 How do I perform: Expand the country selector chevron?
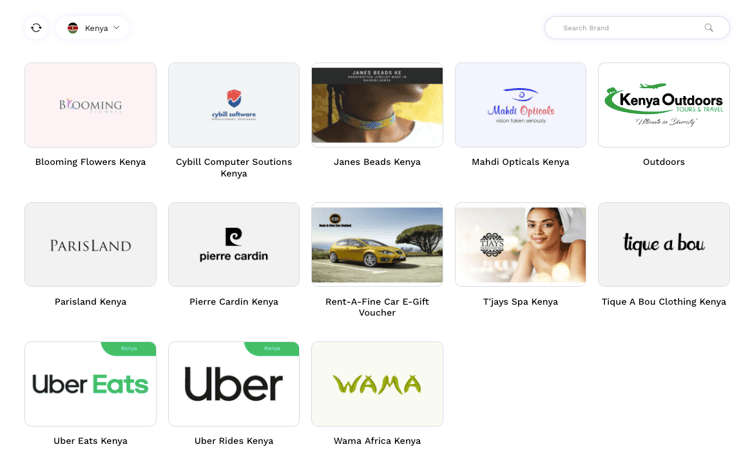(x=116, y=28)
